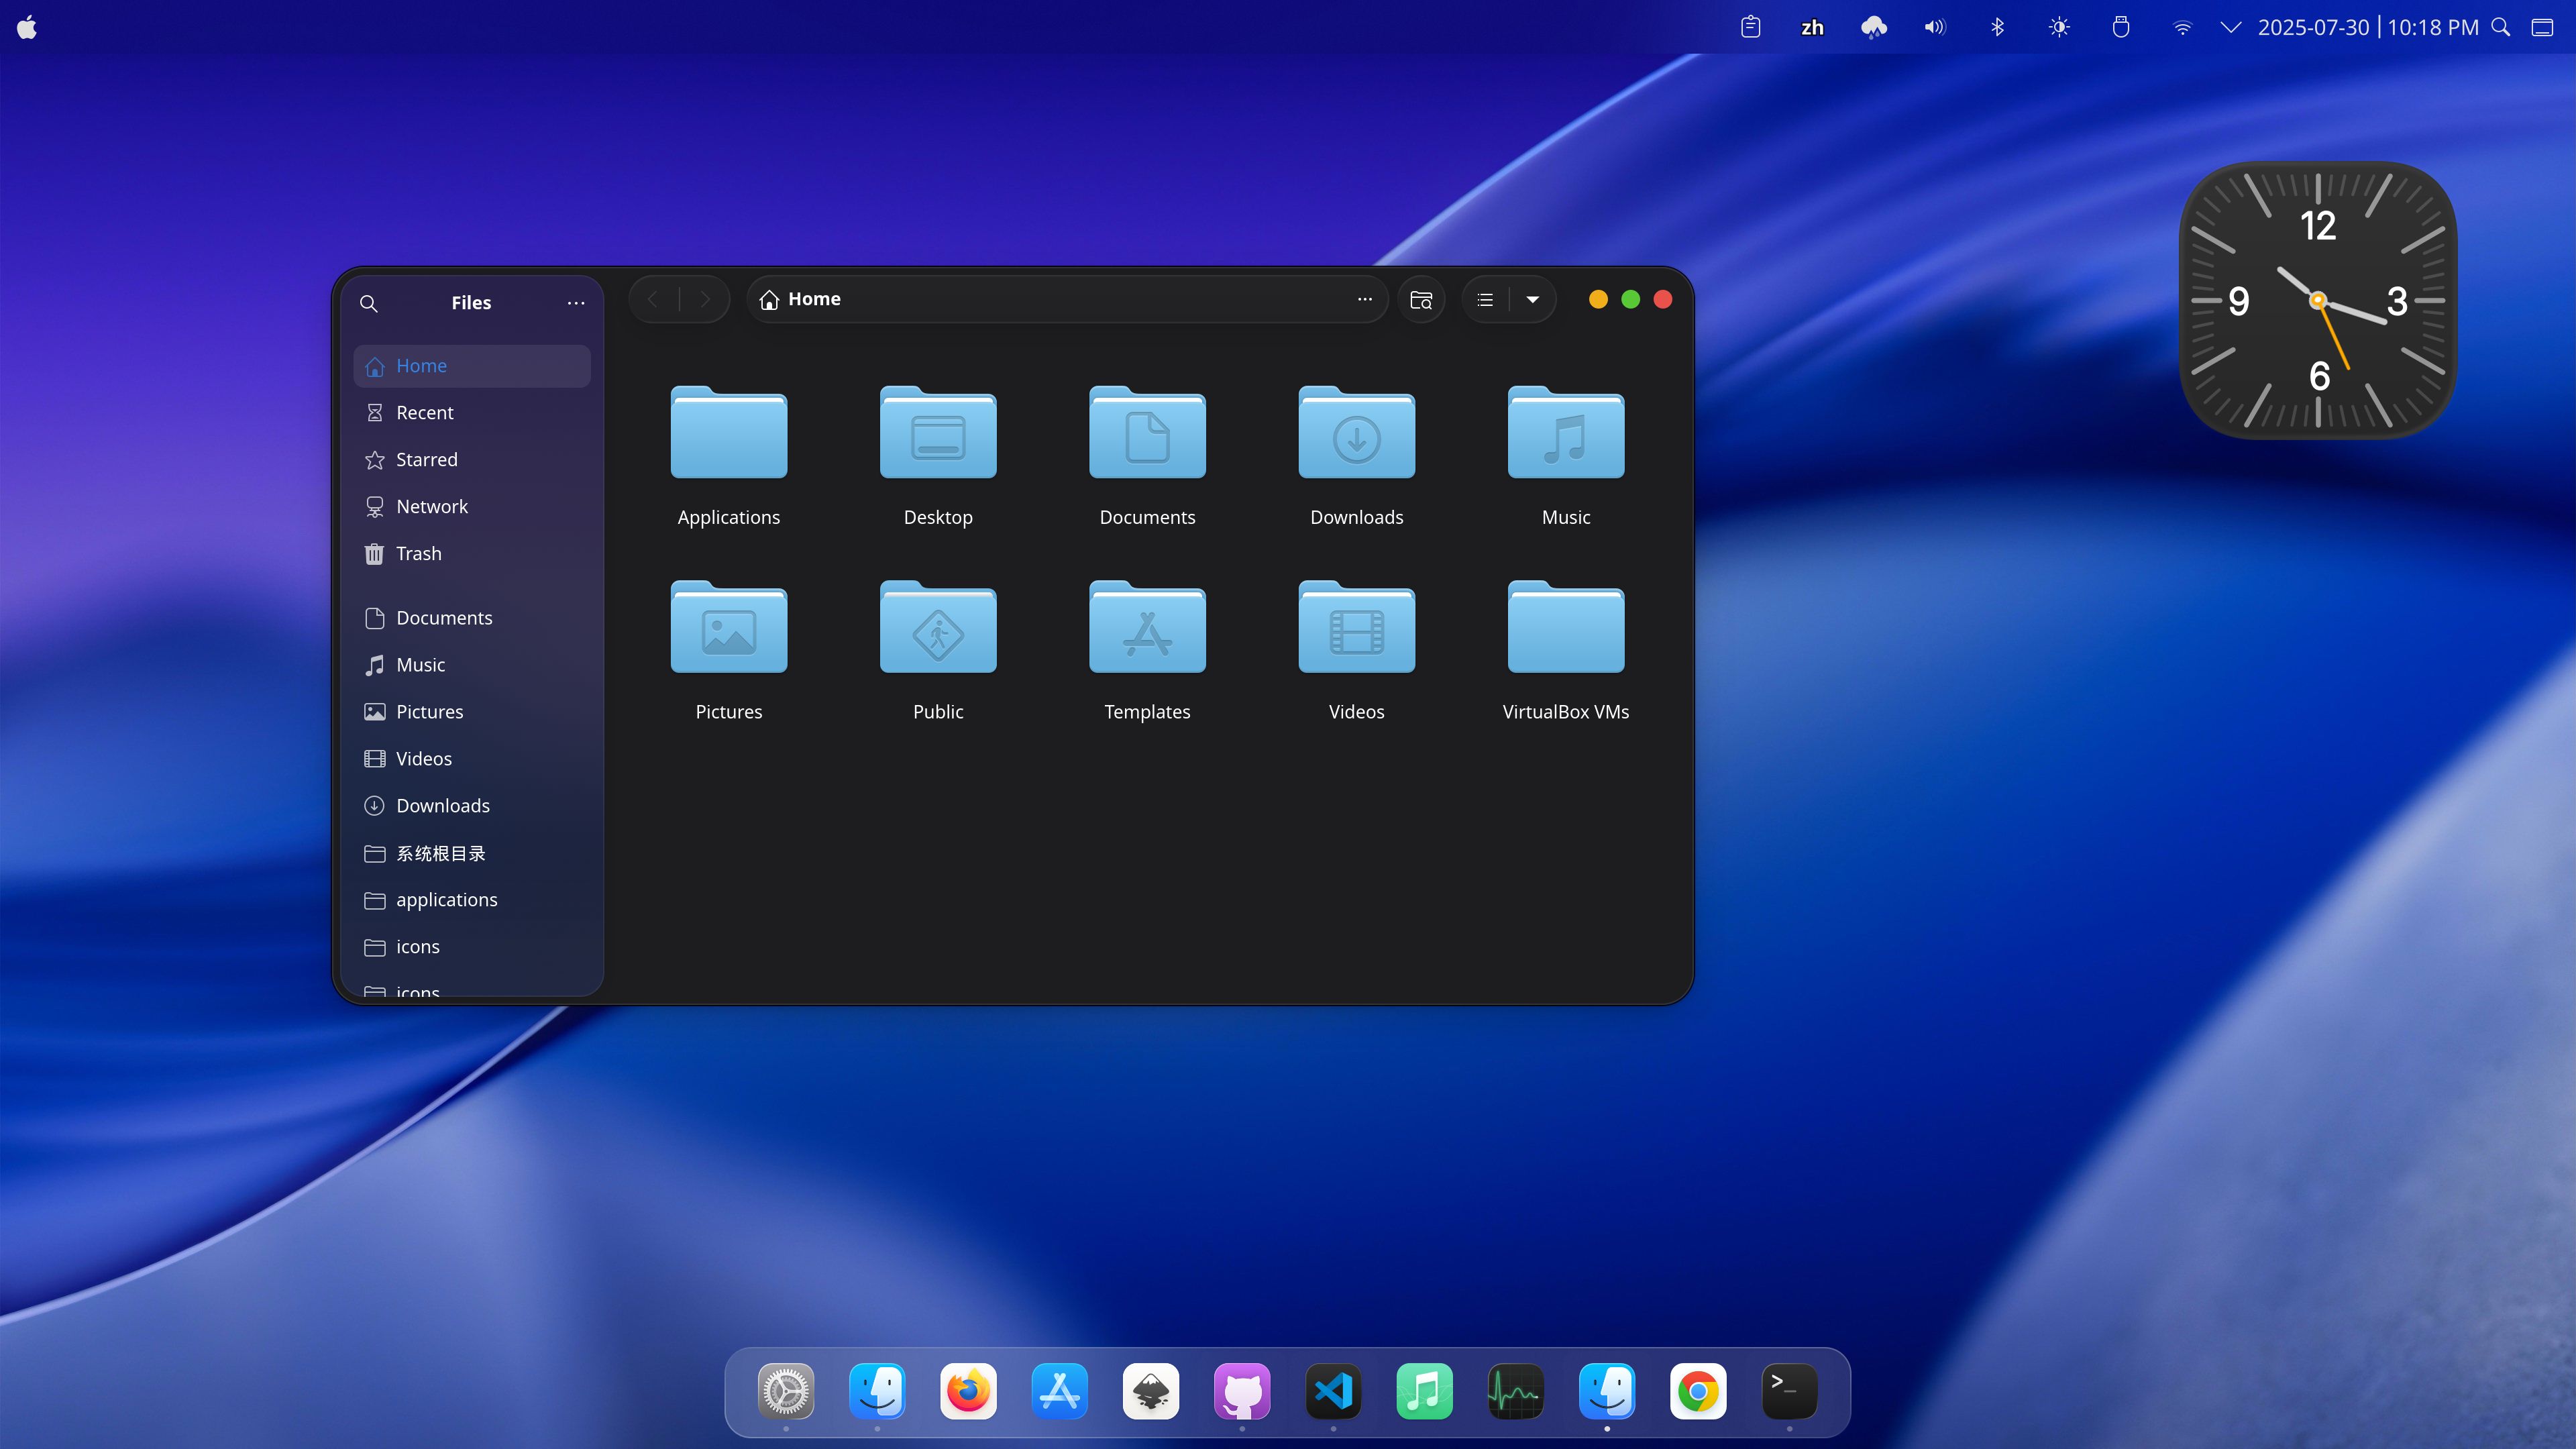Open System Settings from the dock
Viewport: 2576px width, 1449px height.
click(786, 1391)
